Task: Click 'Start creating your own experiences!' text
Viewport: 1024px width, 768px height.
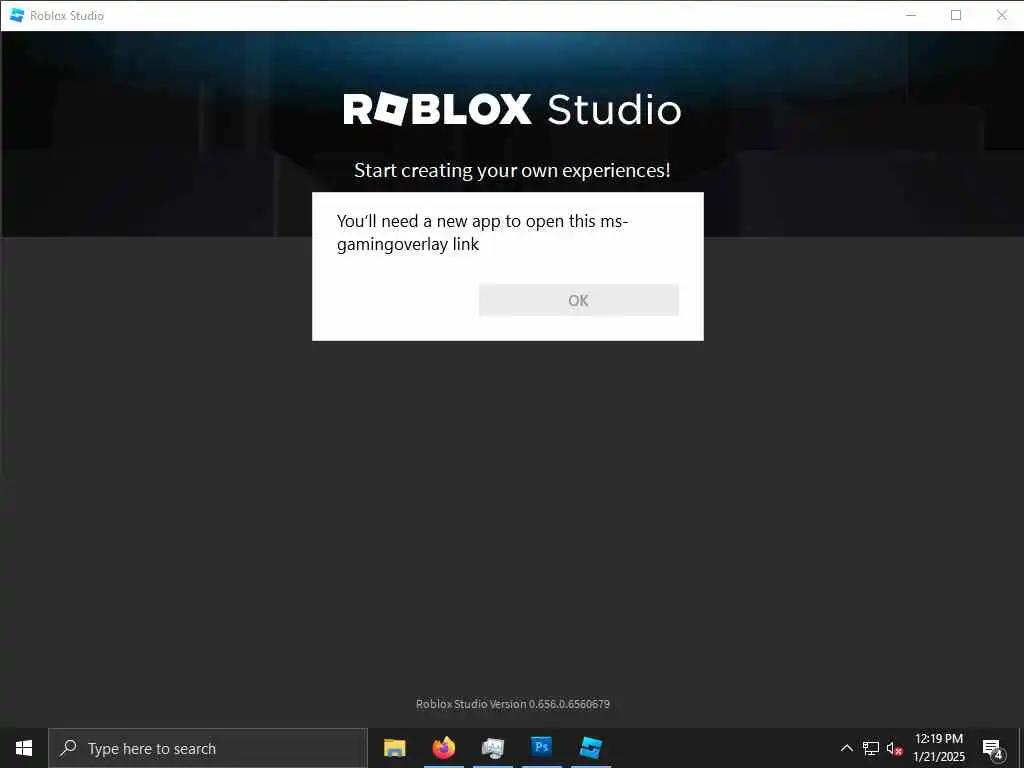Action: tap(512, 170)
